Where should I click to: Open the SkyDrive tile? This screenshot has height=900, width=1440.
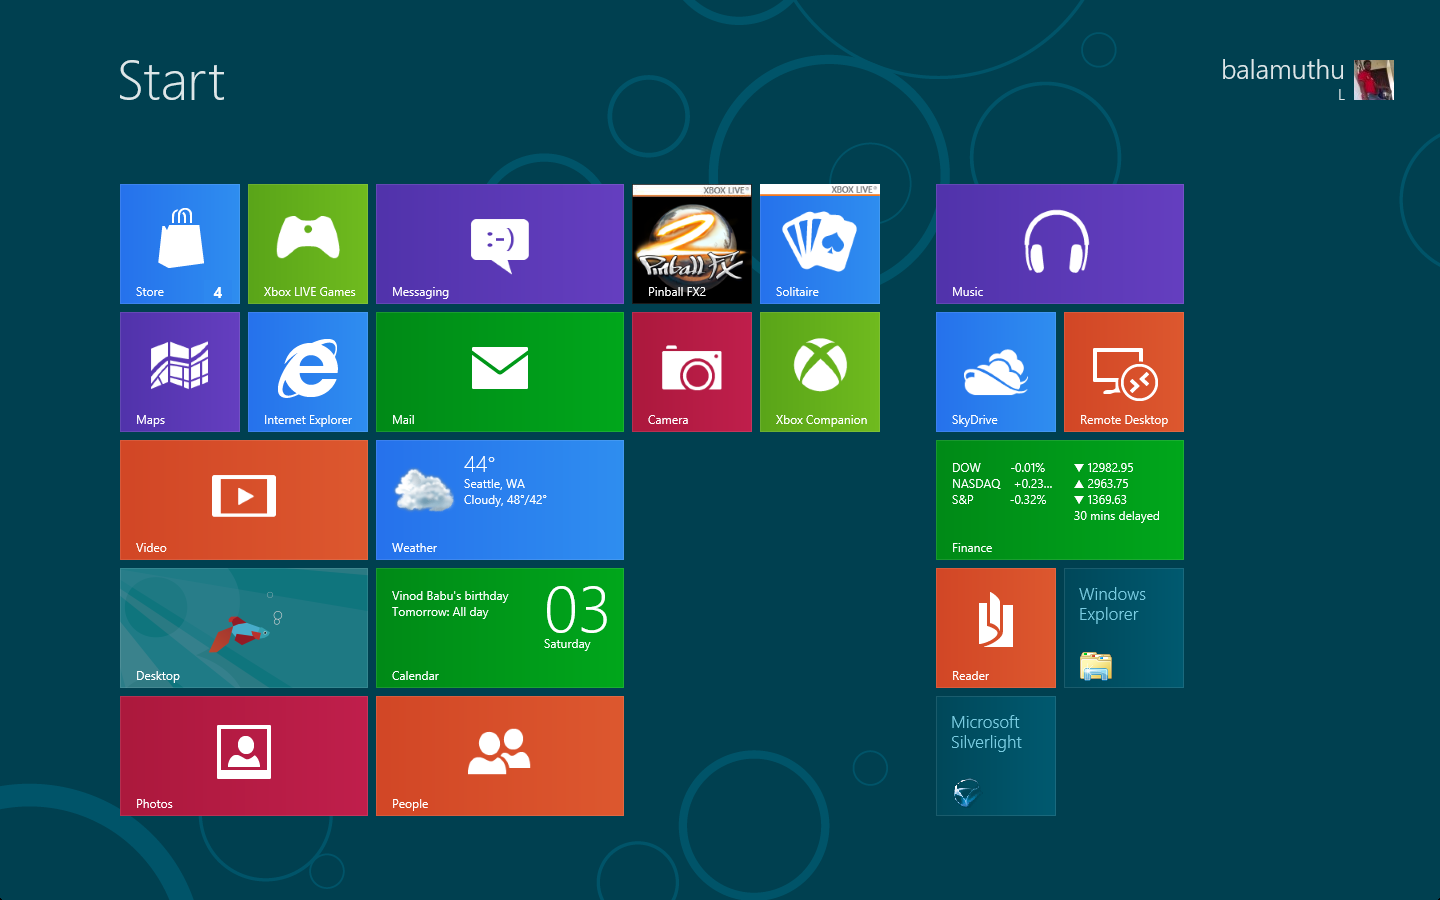click(996, 372)
